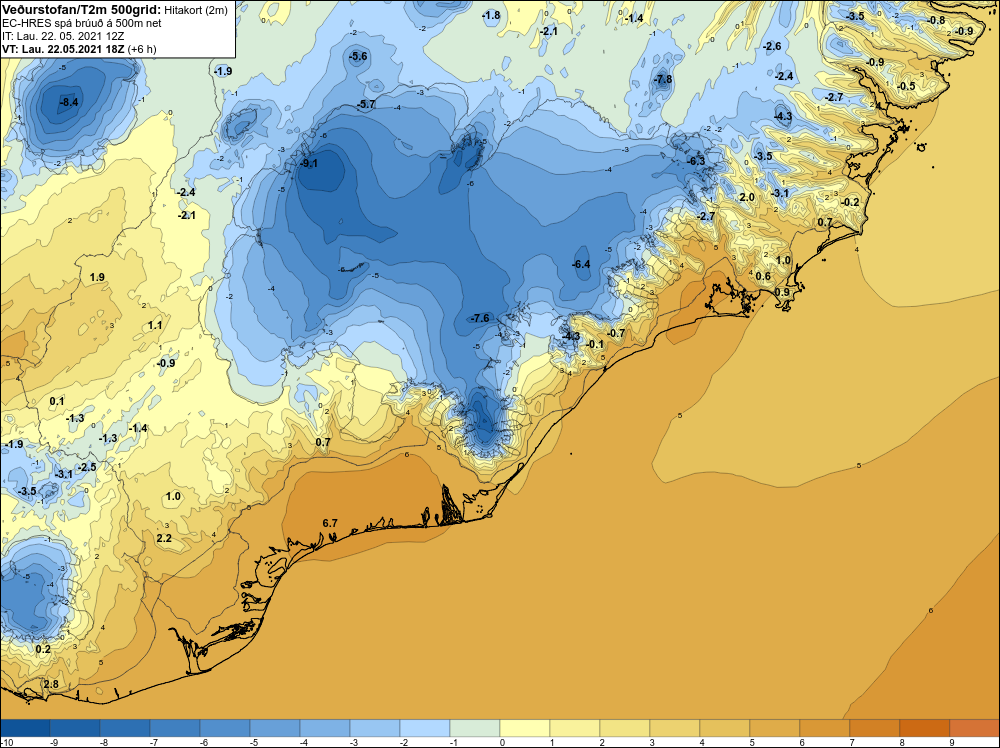Screen dimensions: 1000x748
Task: Click the 'IT: Lau. 22. 05. 2021 12Z' line
Action: pyautogui.click(x=63, y=36)
